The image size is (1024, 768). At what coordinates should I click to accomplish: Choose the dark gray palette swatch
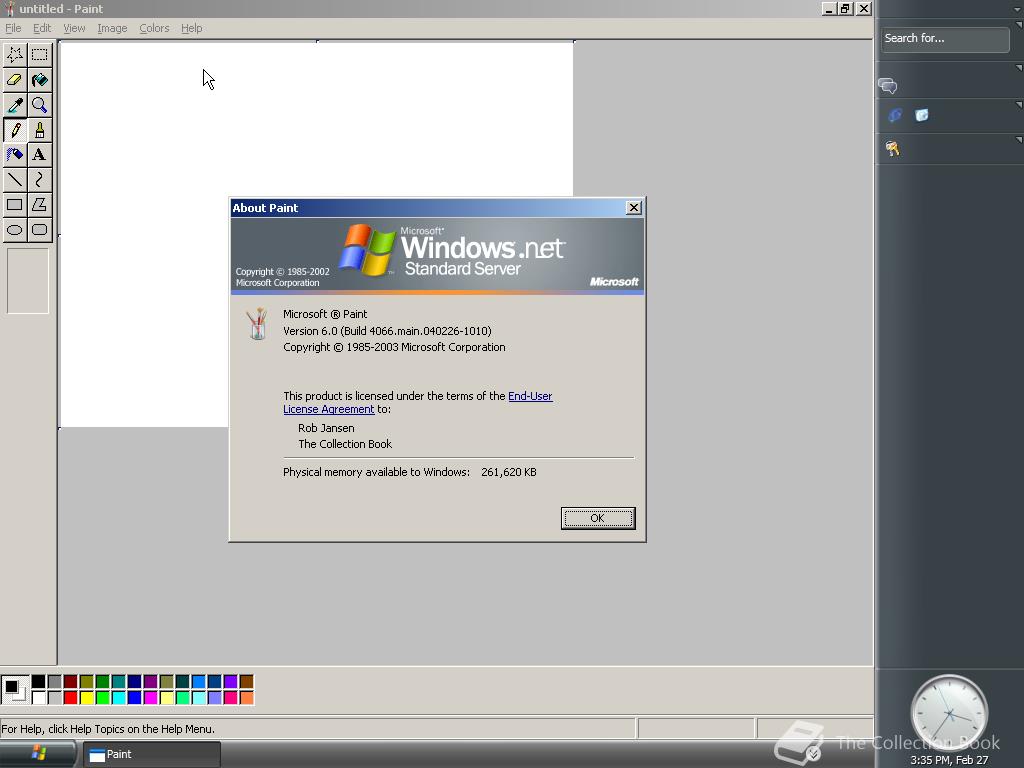55,682
